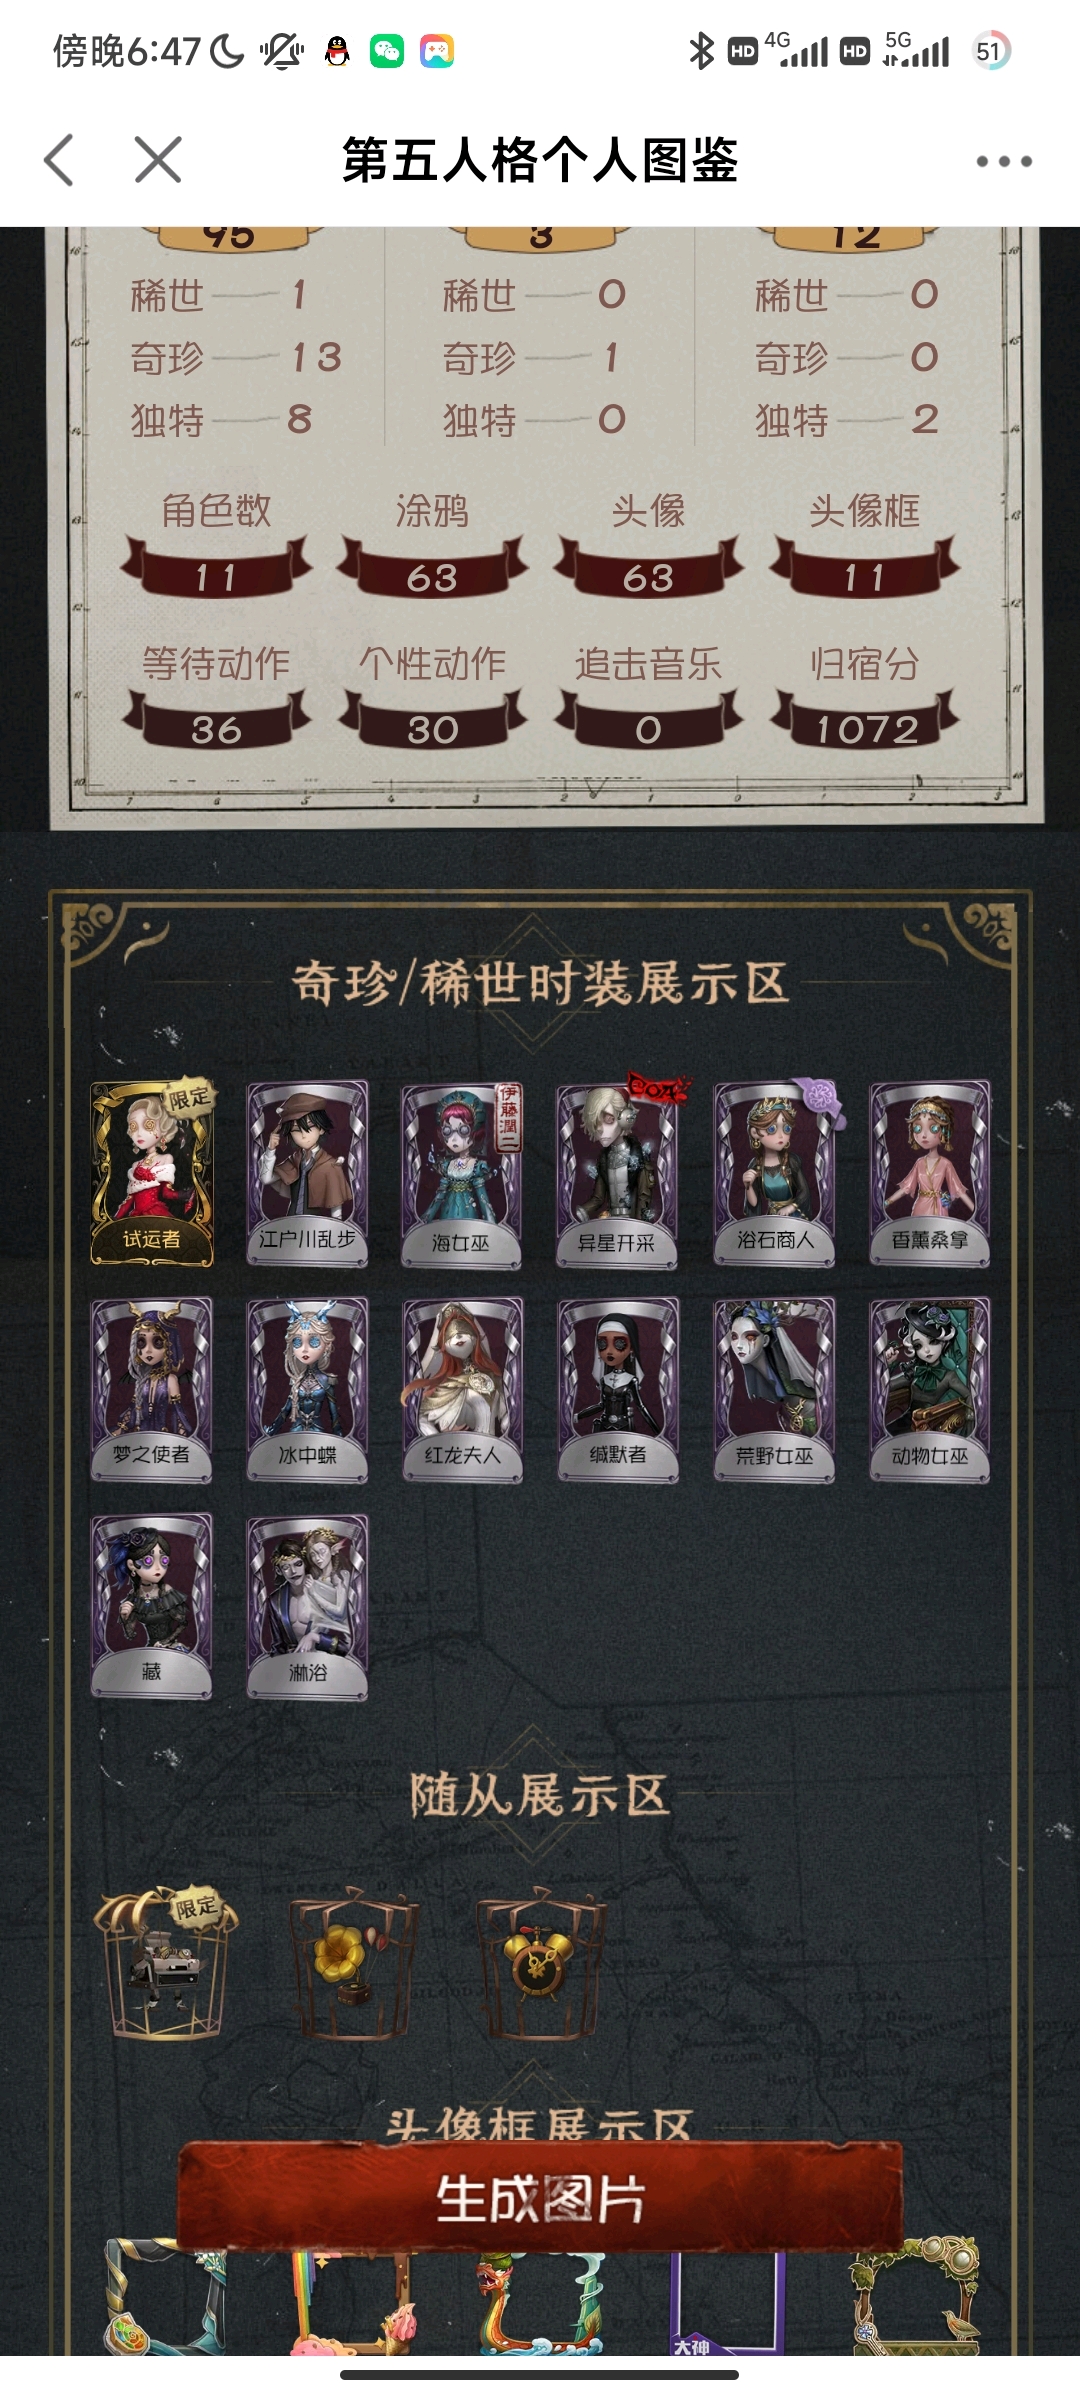Select the 淋浴 costume card
1080x2400 pixels.
tap(307, 1607)
